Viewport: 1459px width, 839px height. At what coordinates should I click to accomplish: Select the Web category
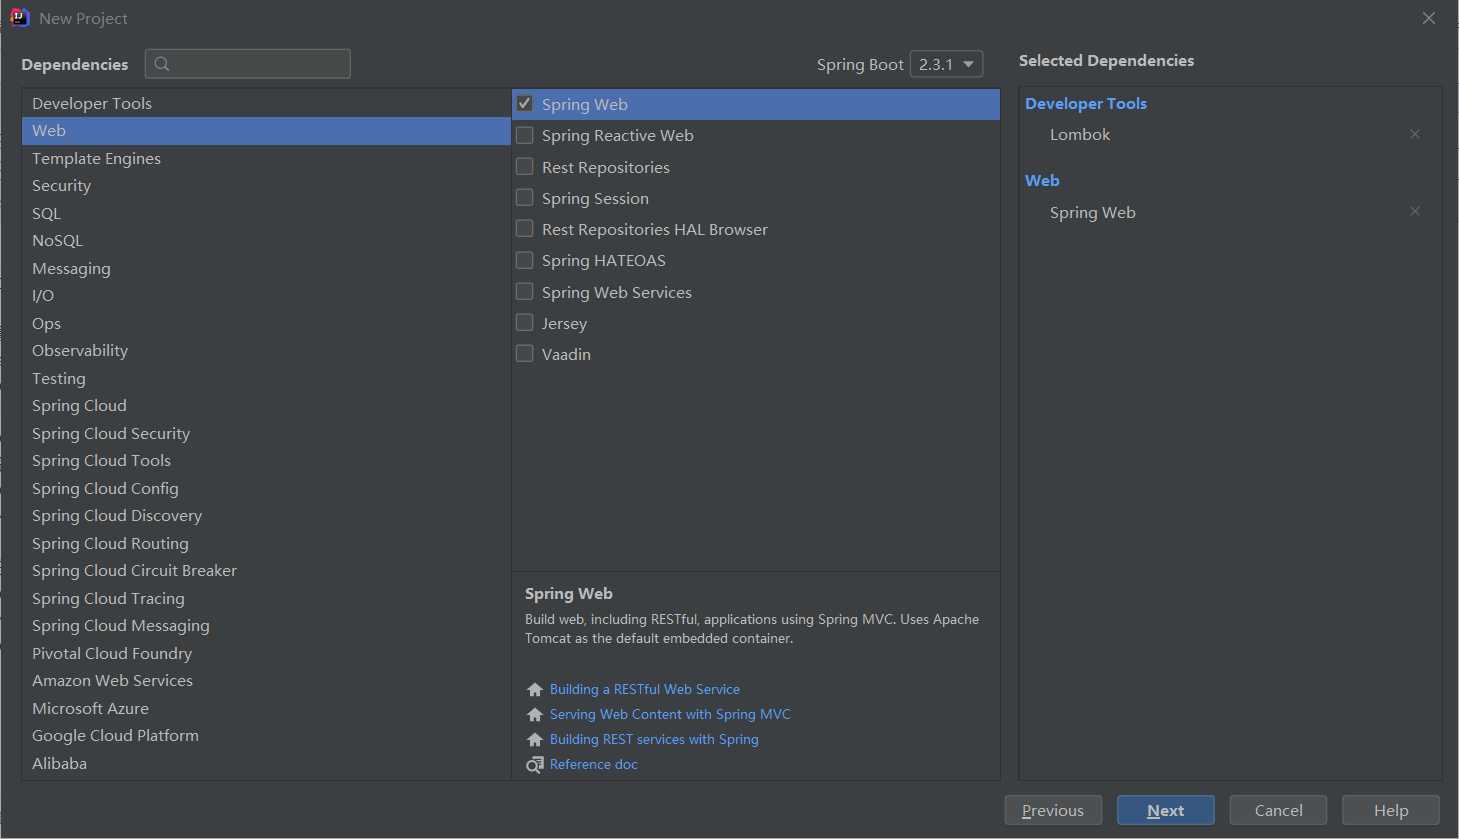pos(266,131)
